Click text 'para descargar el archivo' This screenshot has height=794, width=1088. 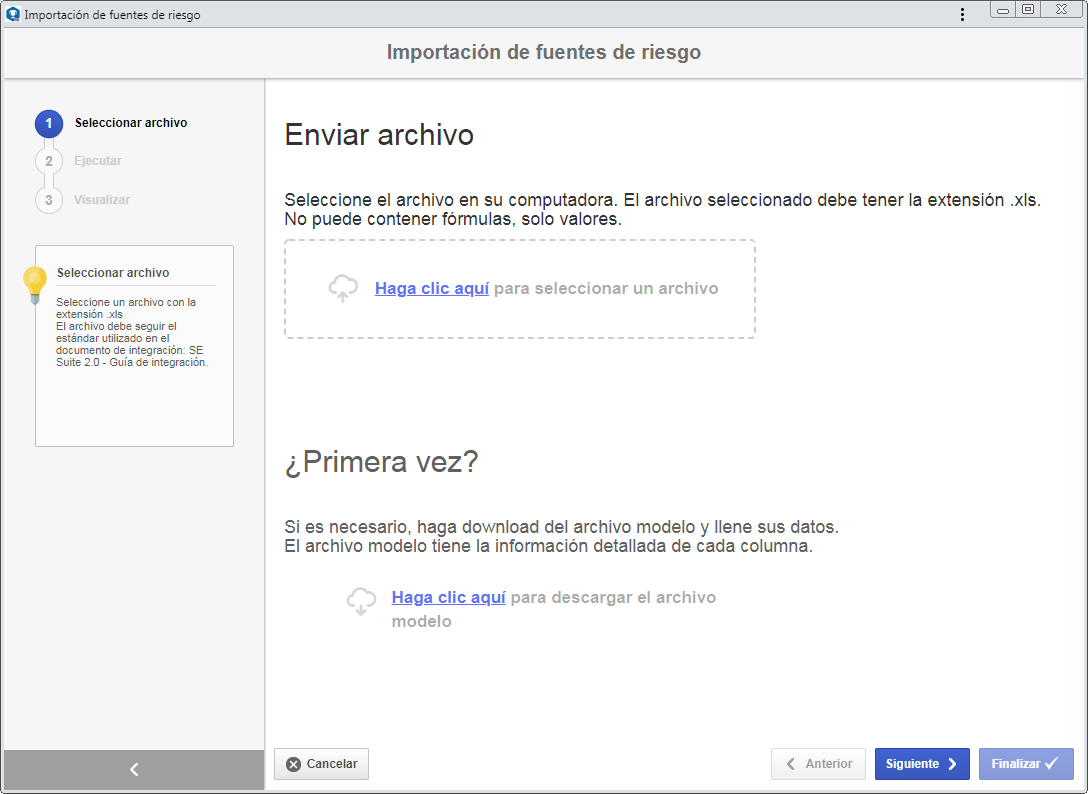[613, 597]
